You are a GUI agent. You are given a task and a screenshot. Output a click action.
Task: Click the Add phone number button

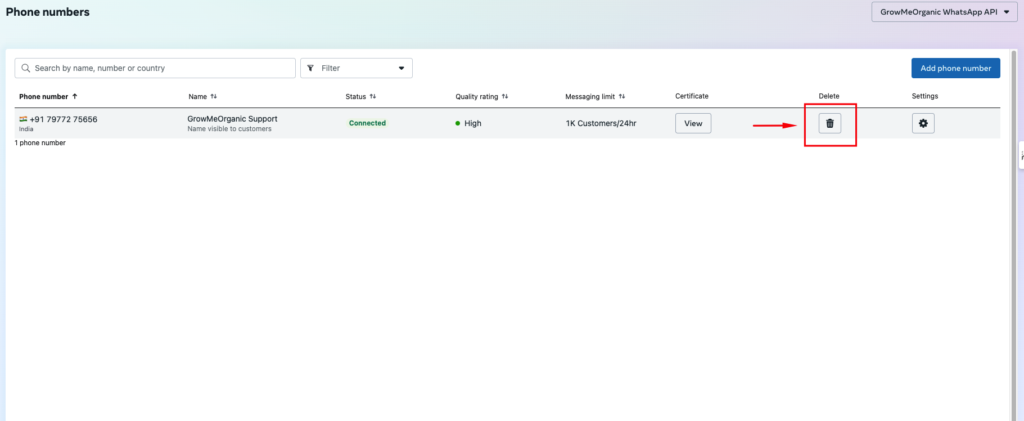coord(955,68)
